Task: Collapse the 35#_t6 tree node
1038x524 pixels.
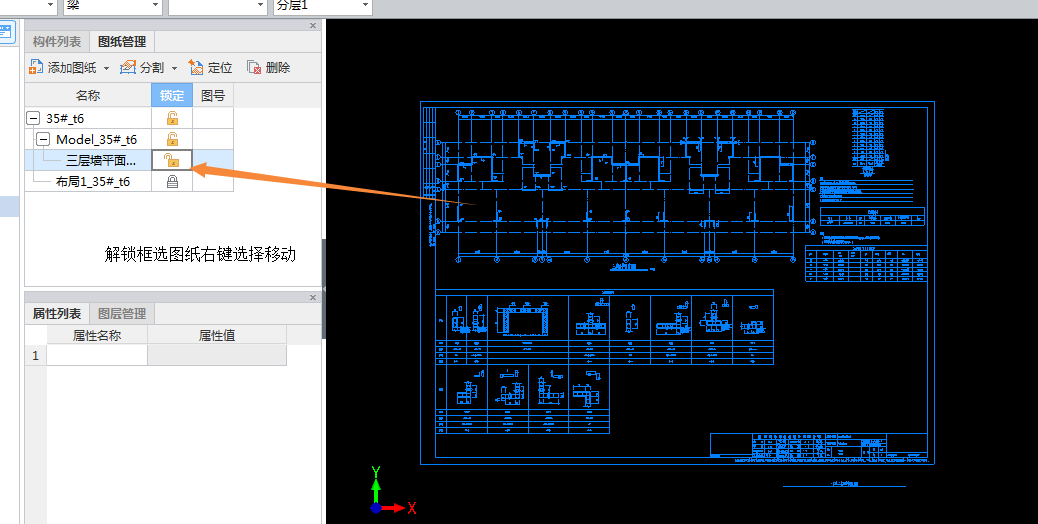Action: tap(33, 118)
